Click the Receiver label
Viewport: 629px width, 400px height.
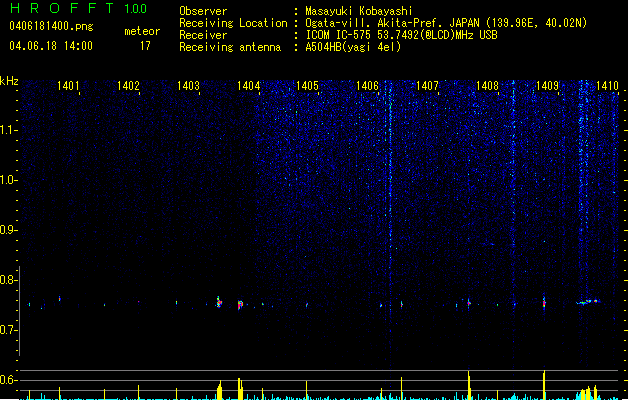pos(203,35)
